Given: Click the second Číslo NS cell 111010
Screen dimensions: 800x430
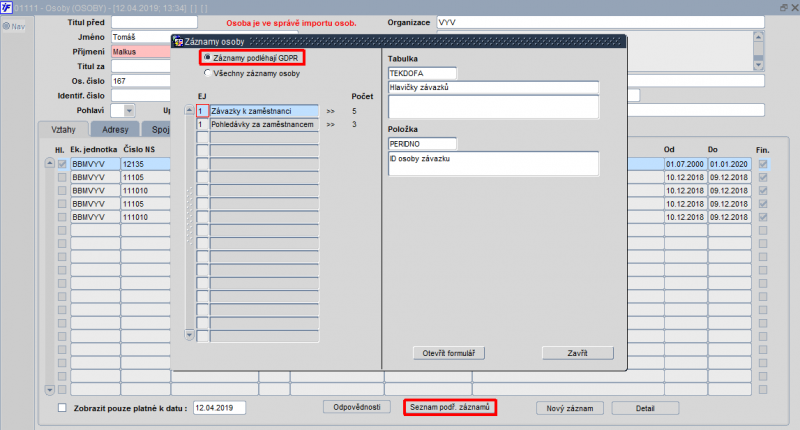Looking at the screenshot, I should coord(145,217).
